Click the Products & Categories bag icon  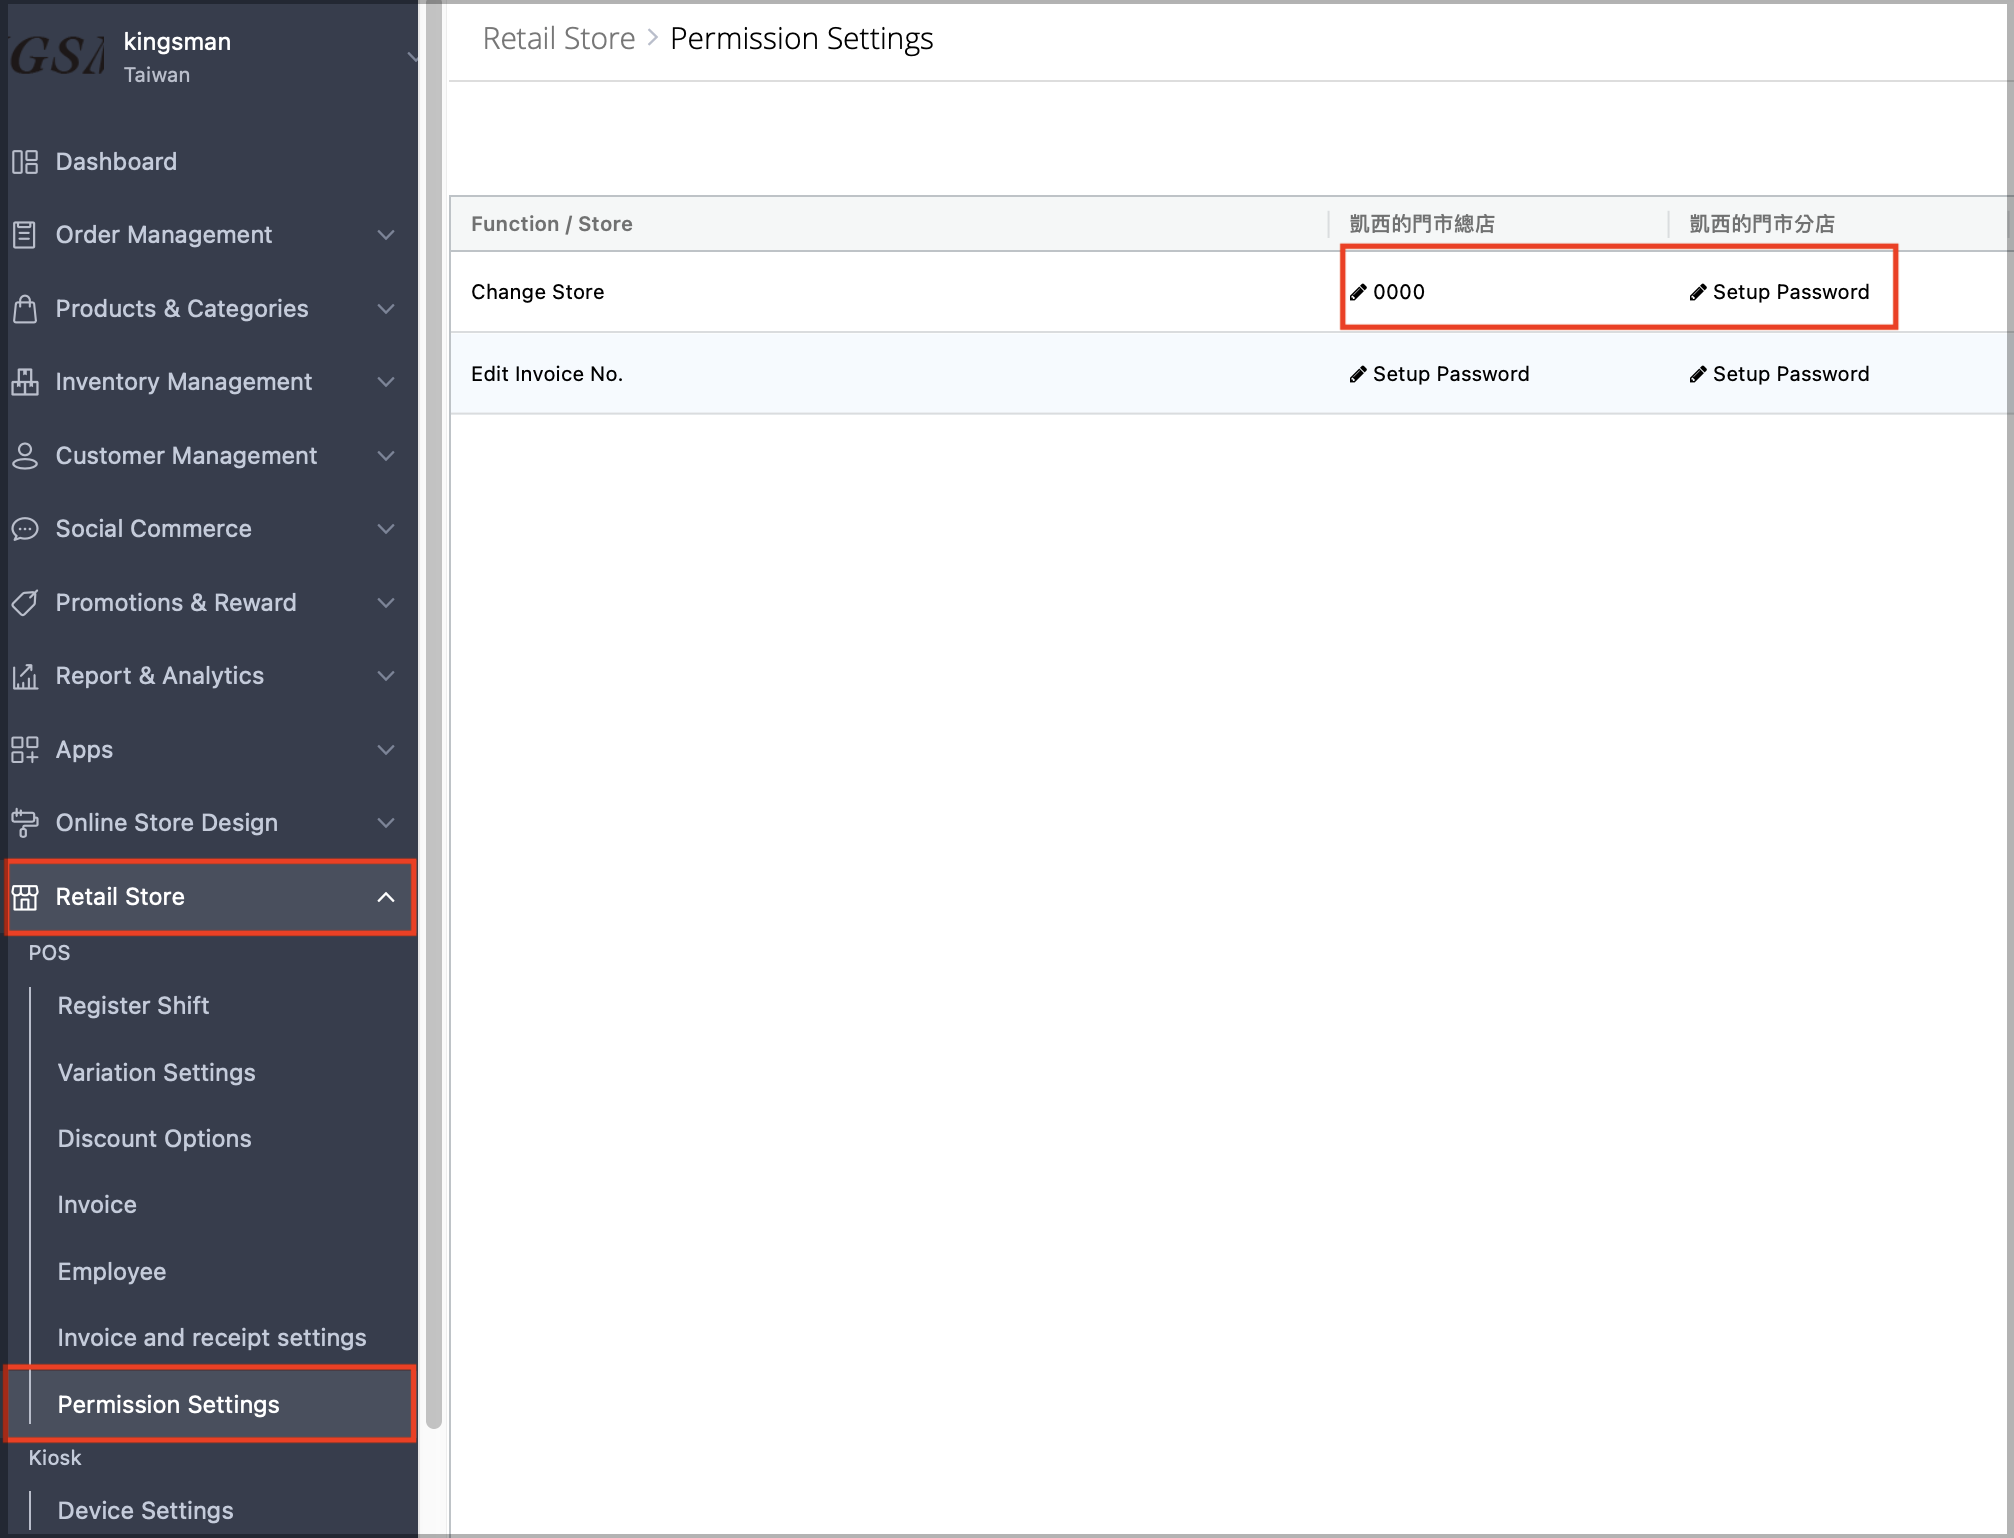pos(25,309)
